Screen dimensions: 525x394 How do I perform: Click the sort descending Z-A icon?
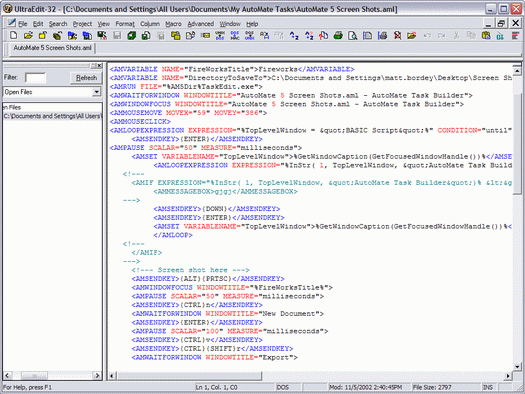pos(309,35)
